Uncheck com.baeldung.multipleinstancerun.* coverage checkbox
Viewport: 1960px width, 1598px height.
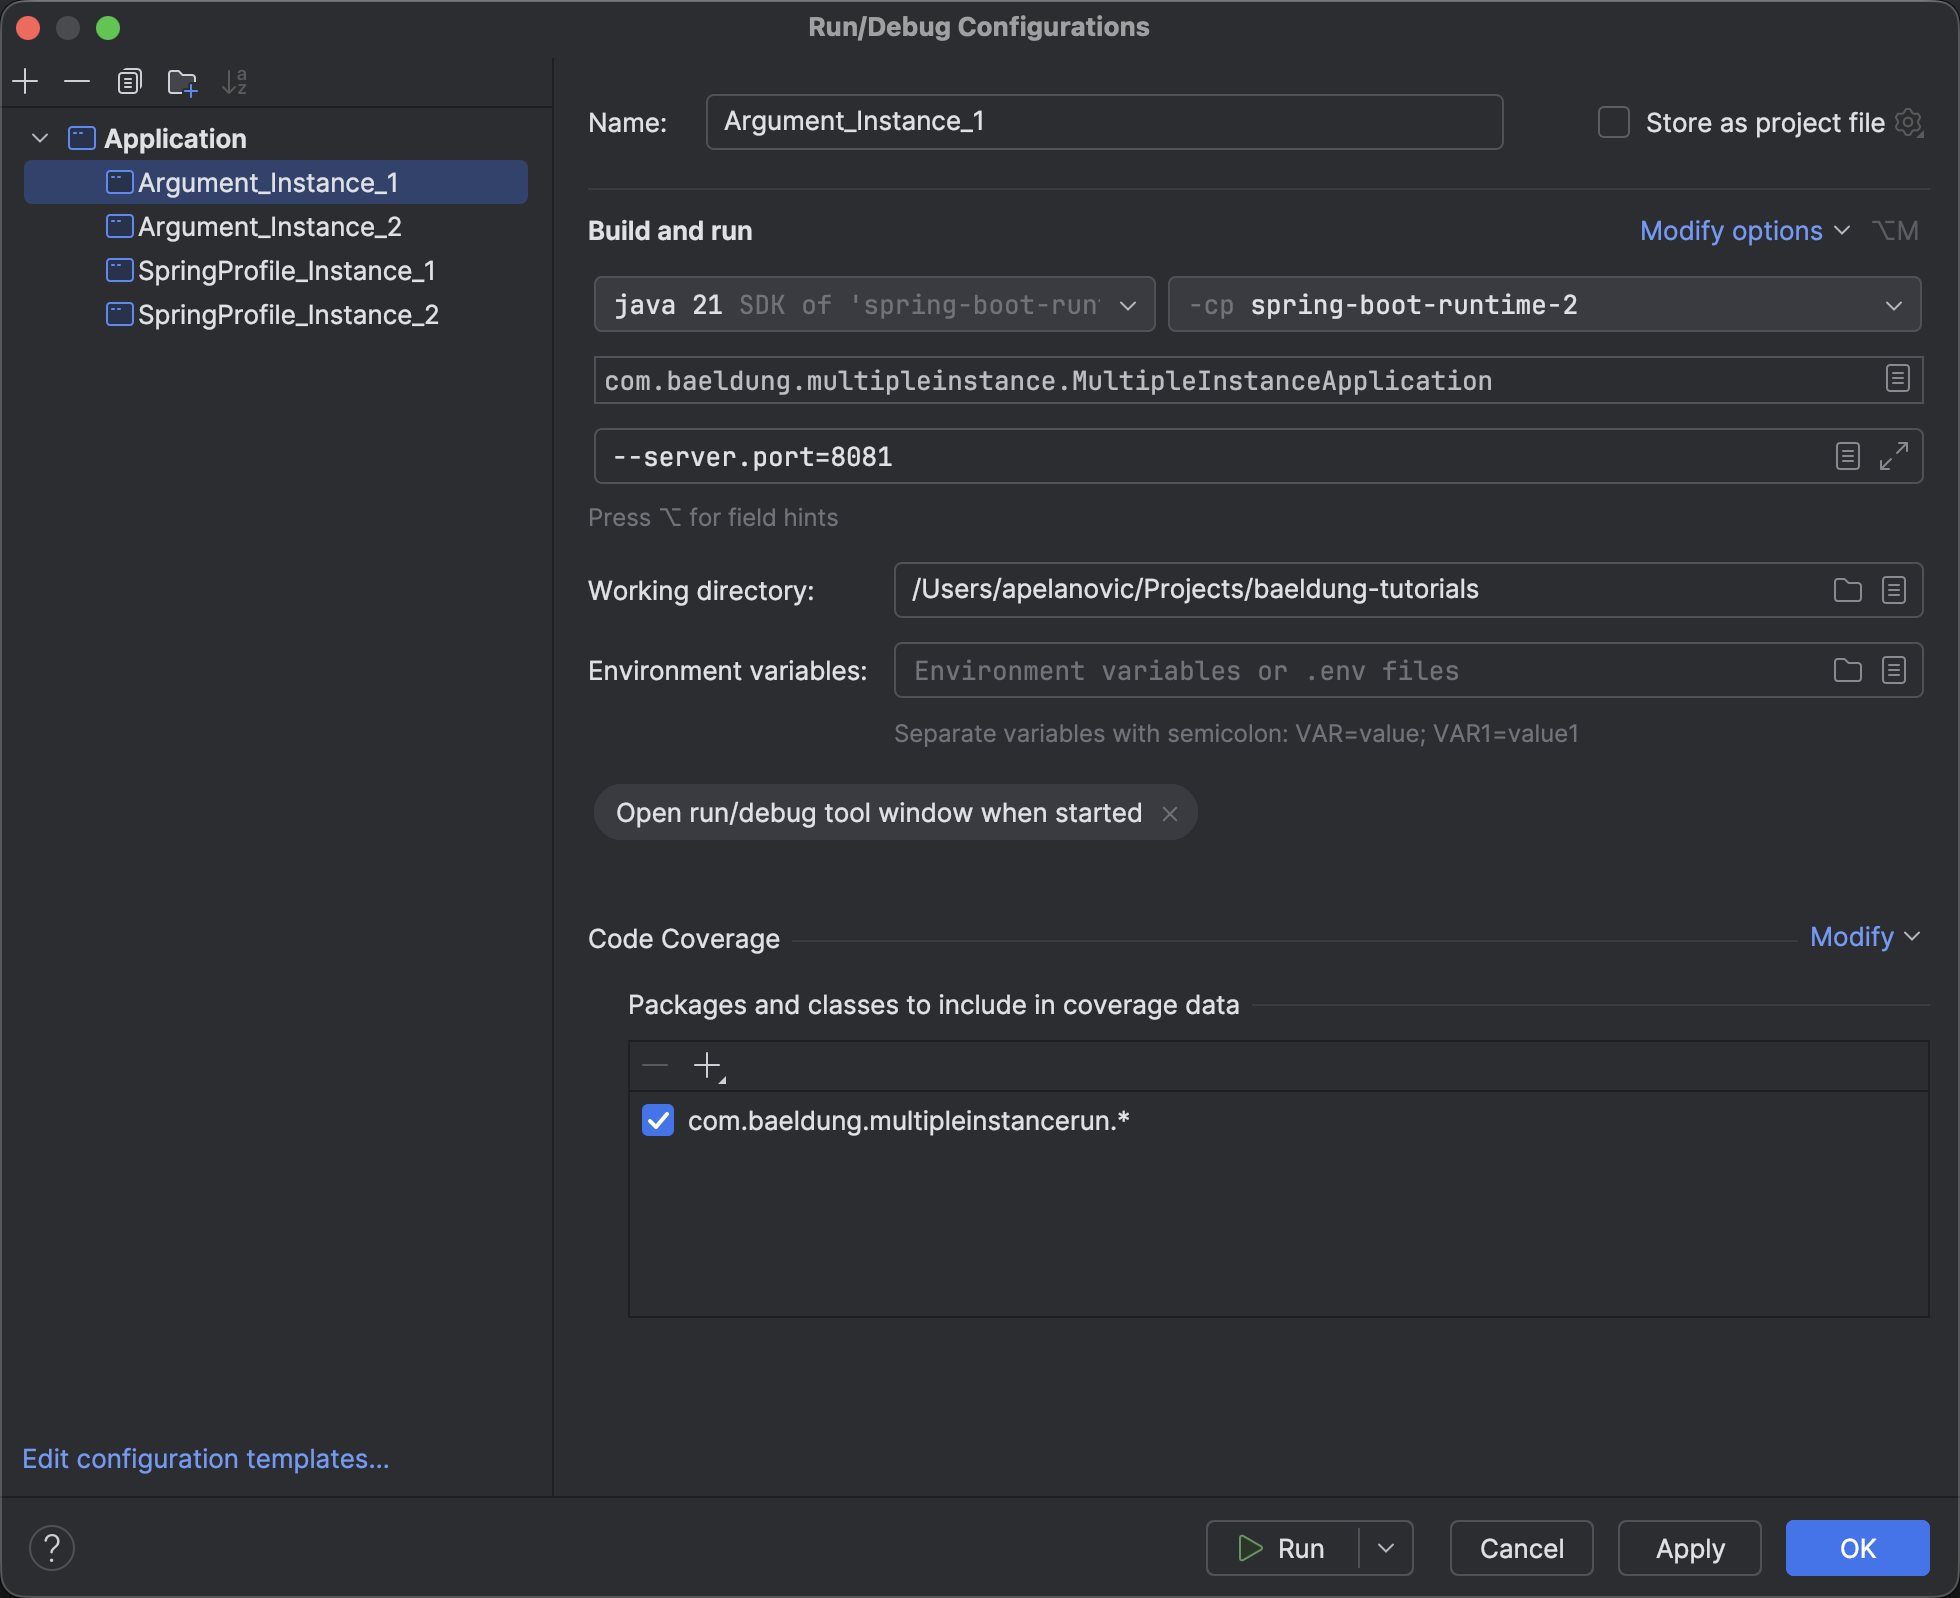[x=658, y=1120]
